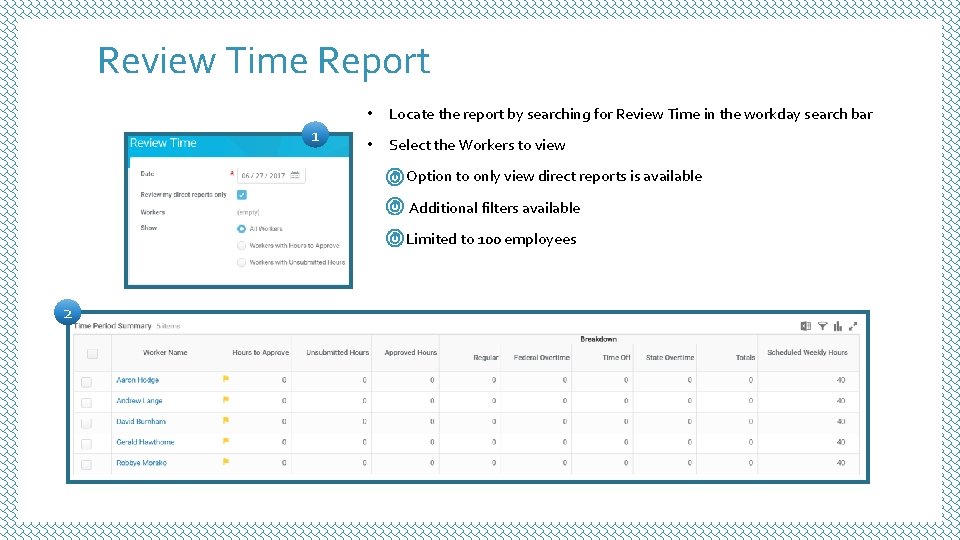Click the State Overtime column header
Screen dimensions: 960x540
pos(670,358)
